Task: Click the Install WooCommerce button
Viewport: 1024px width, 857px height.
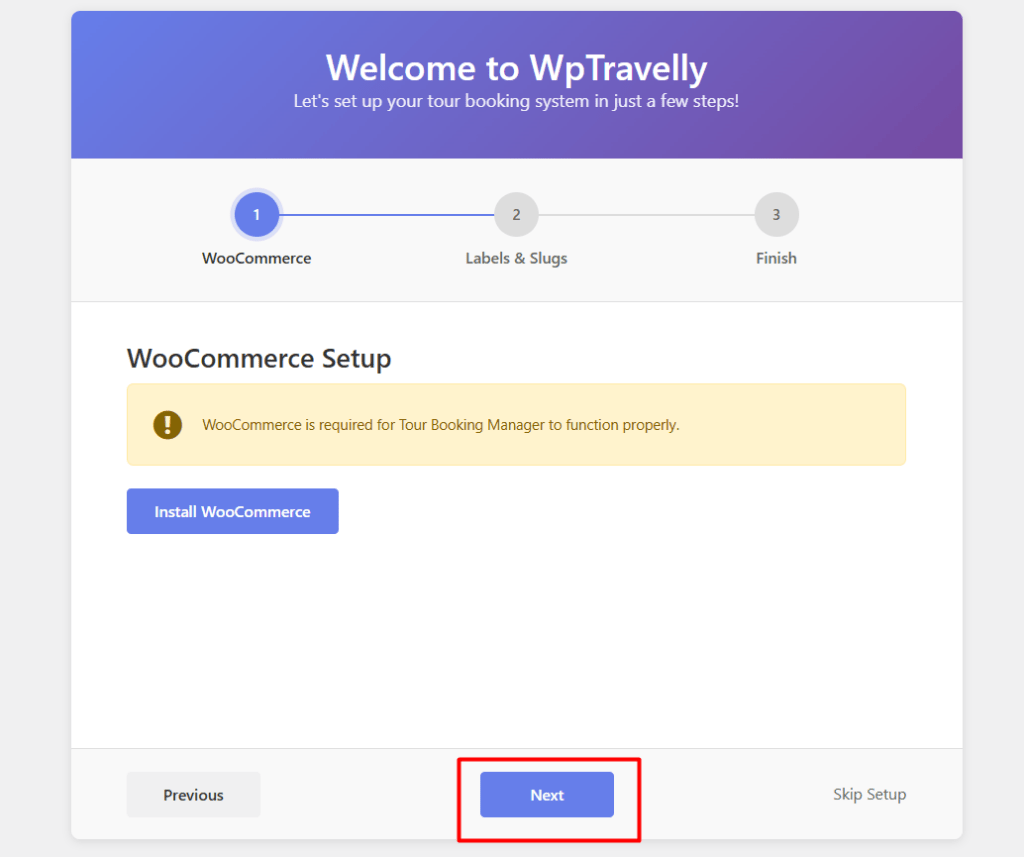Action: click(x=232, y=511)
